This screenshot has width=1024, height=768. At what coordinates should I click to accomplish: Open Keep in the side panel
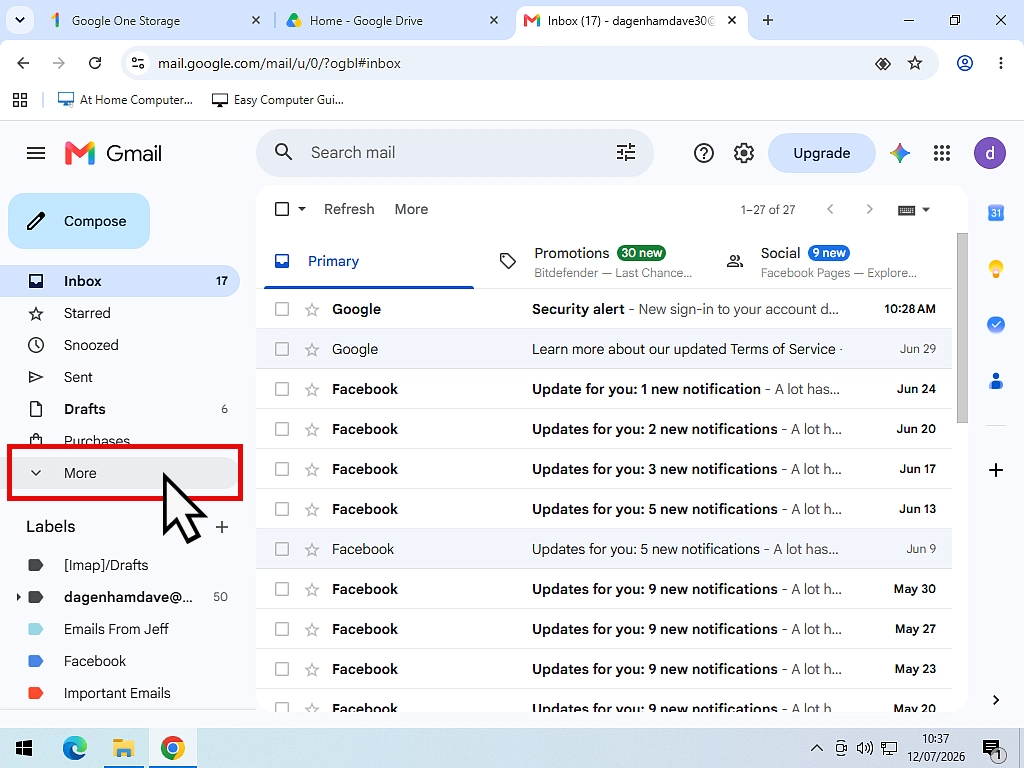[x=996, y=268]
